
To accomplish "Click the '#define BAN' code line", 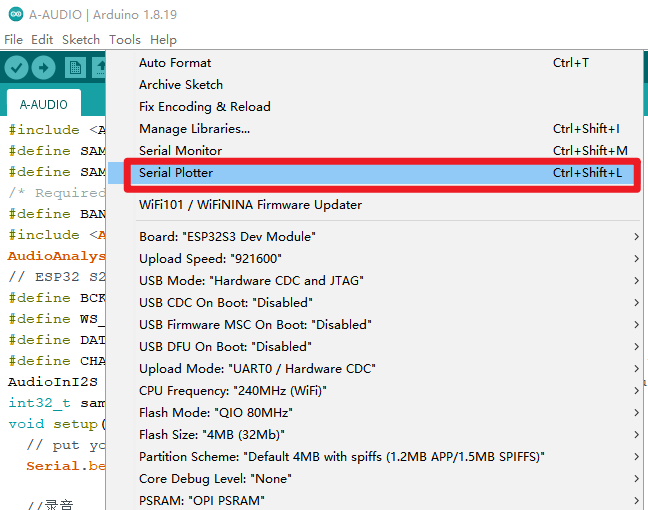I will 57,214.
